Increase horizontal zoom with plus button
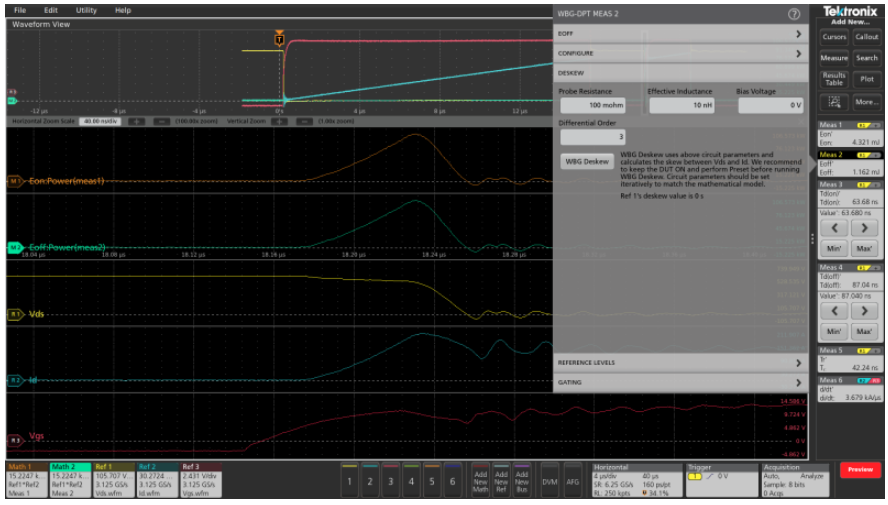 pos(136,121)
